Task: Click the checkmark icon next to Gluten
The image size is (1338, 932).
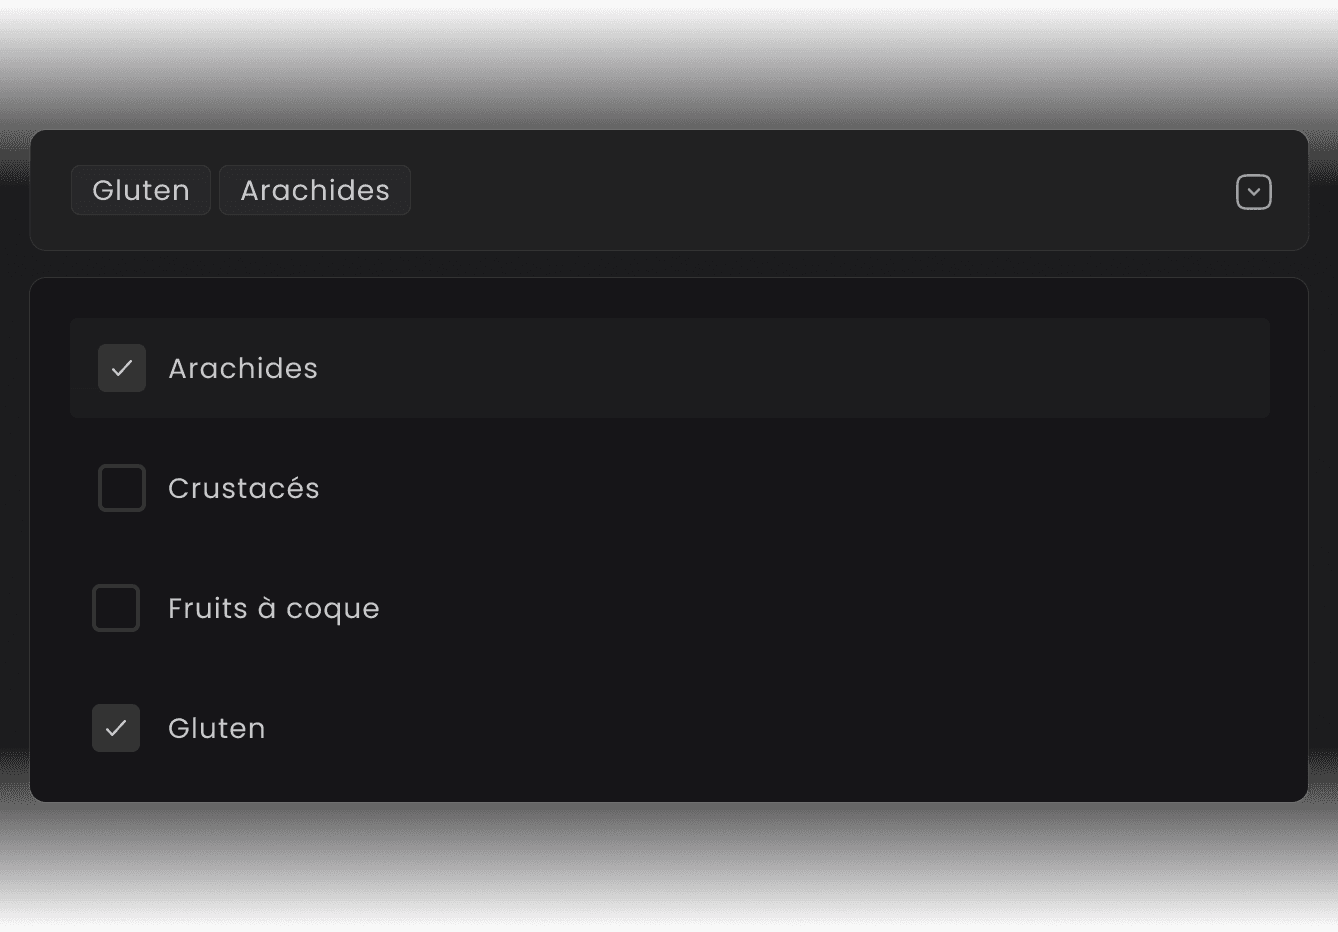Action: click(x=116, y=728)
